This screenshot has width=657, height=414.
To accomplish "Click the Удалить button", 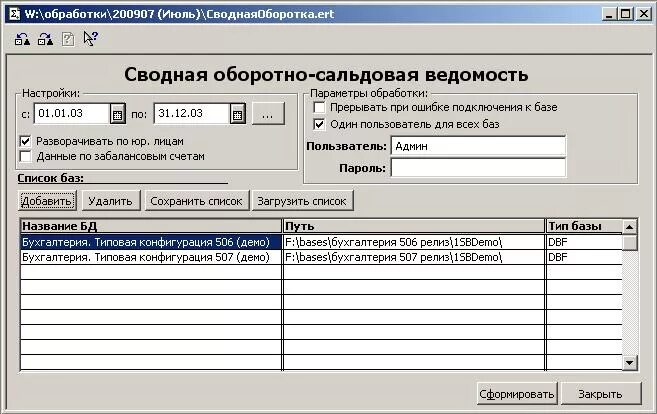I will [x=111, y=201].
